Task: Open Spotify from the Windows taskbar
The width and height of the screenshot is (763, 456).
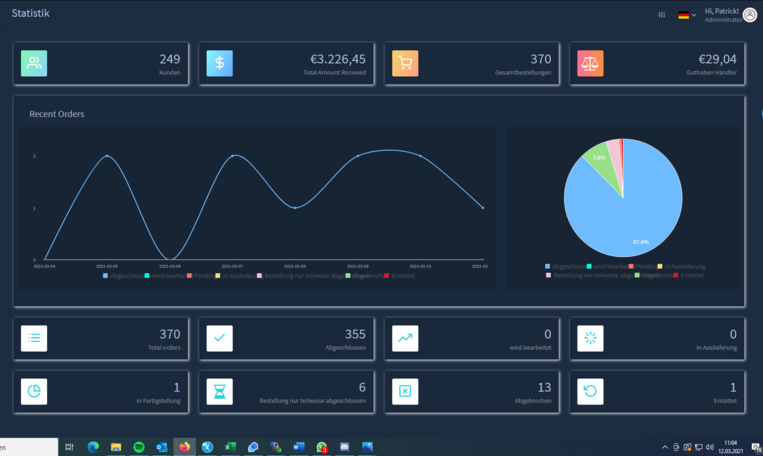Action: tap(139, 447)
